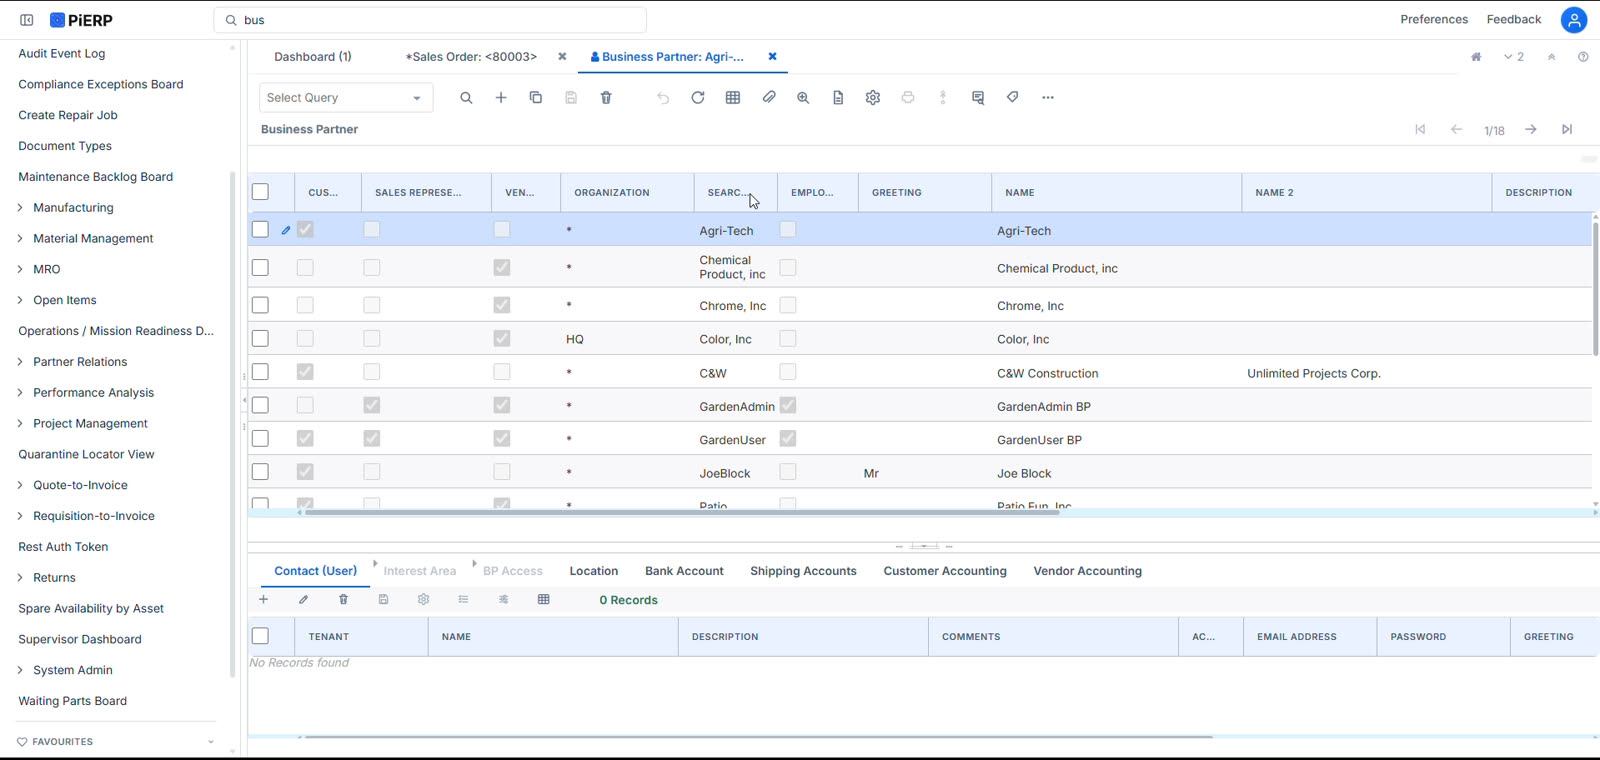
Task: Toggle Customer checkbox for Agri-Tech row
Action: [305, 229]
